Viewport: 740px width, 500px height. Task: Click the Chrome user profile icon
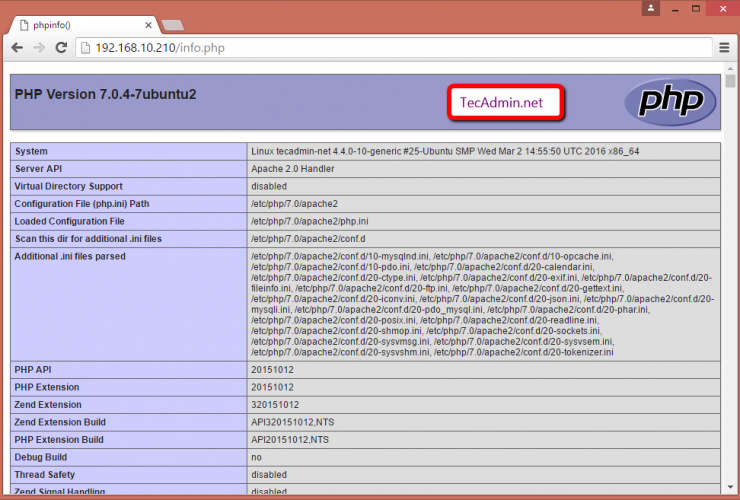[x=651, y=8]
